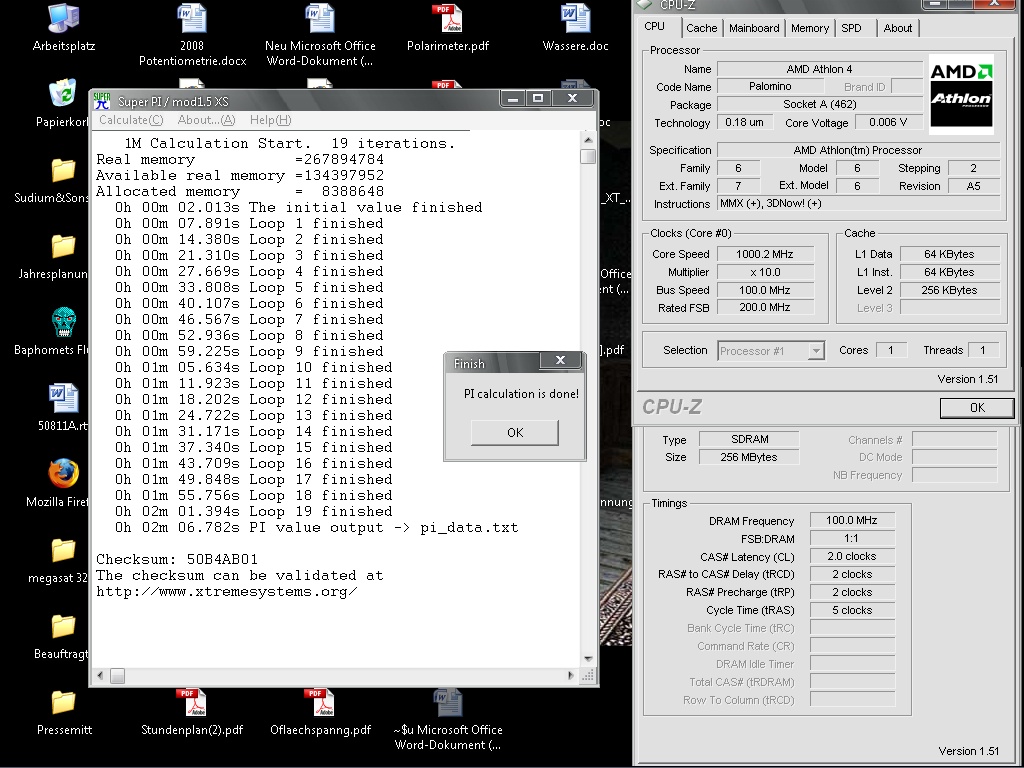Image resolution: width=1024 pixels, height=768 pixels.
Task: Click the Super PI vertical scrollbar up arrow
Action: click(588, 140)
